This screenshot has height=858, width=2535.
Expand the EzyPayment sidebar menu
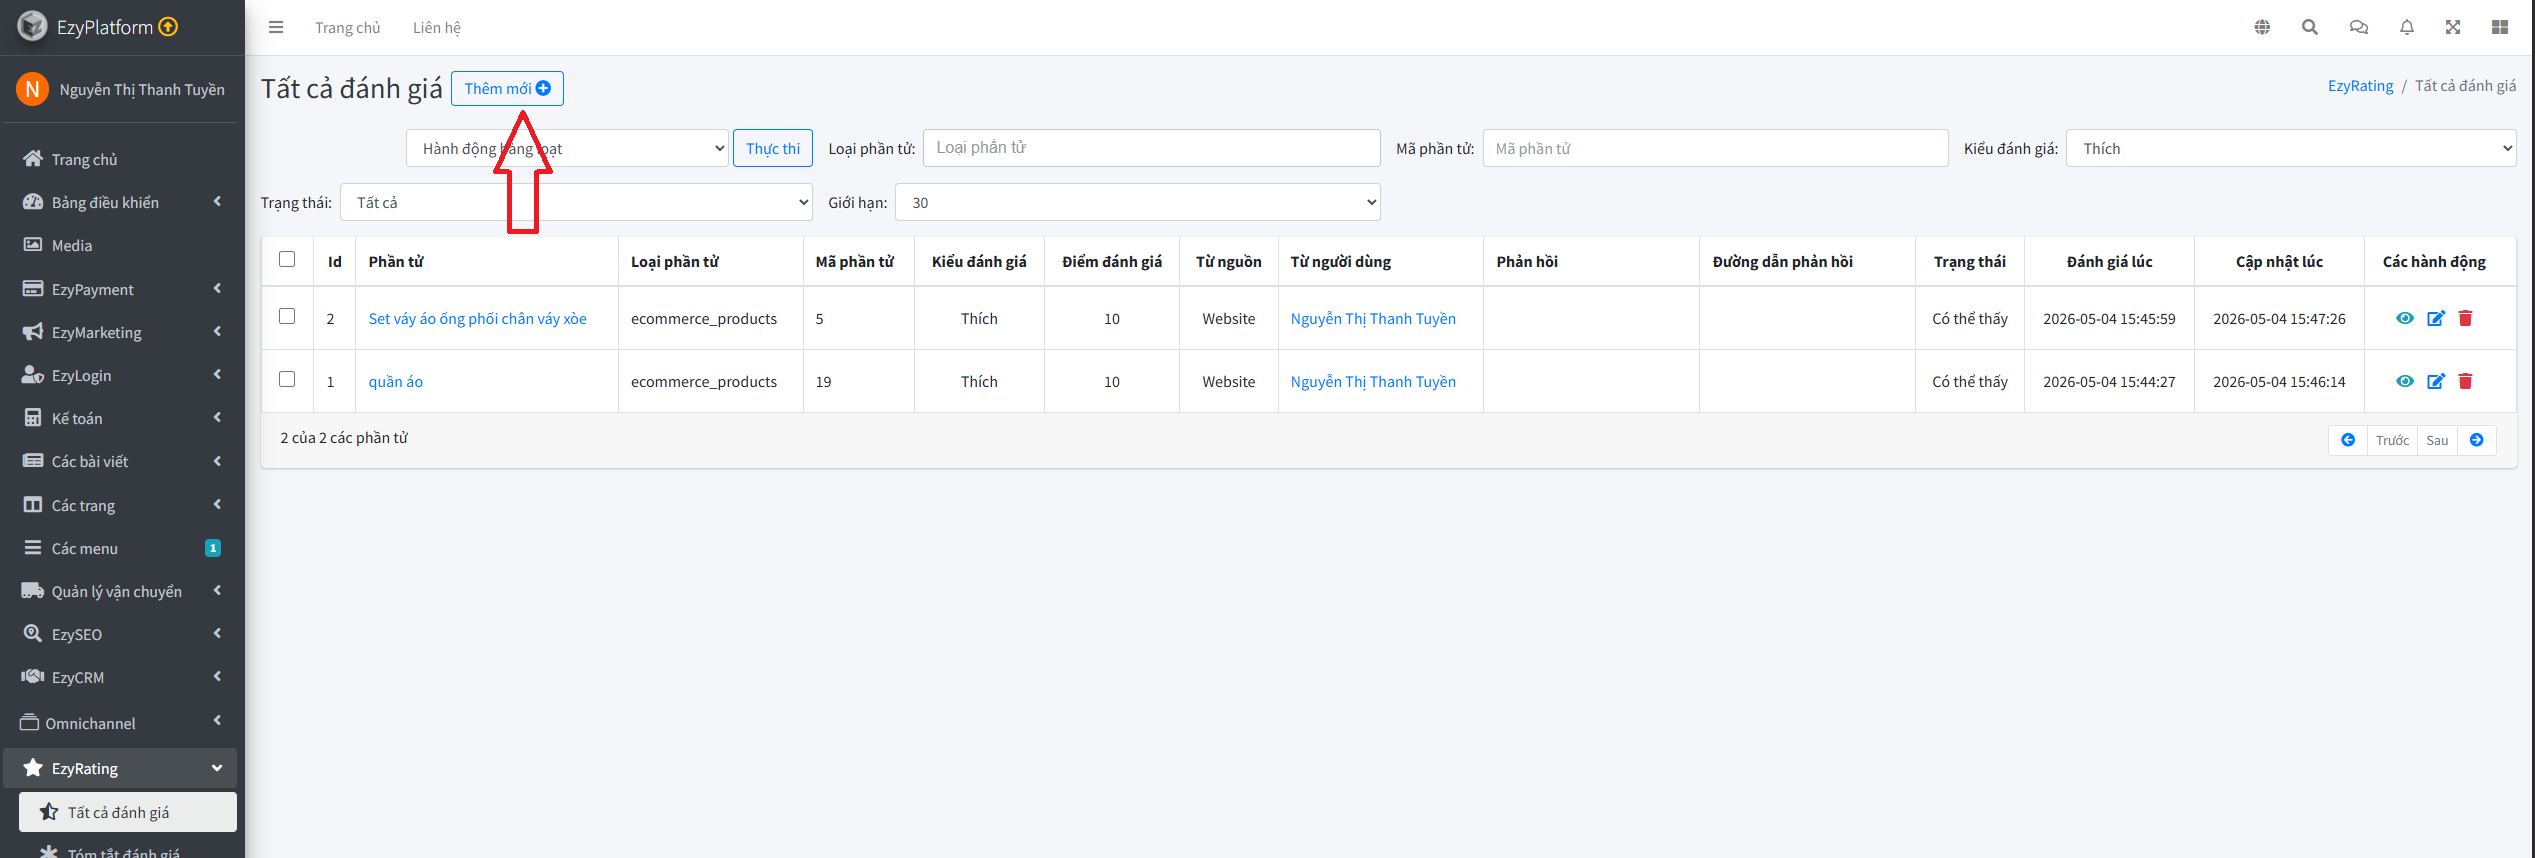pos(120,289)
